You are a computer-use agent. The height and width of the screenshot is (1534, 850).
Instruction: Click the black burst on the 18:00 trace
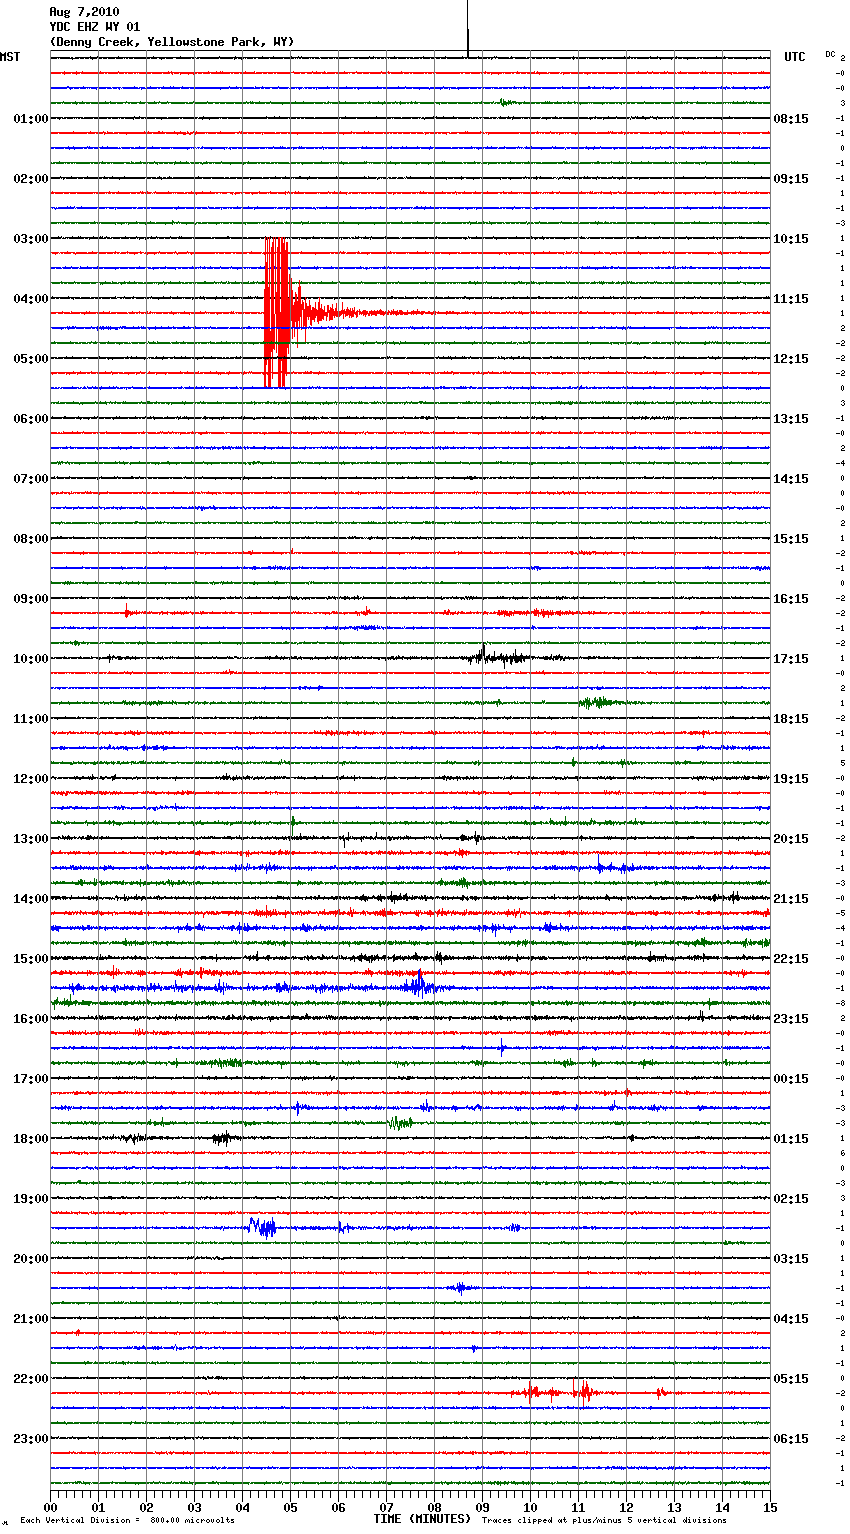[222, 1138]
